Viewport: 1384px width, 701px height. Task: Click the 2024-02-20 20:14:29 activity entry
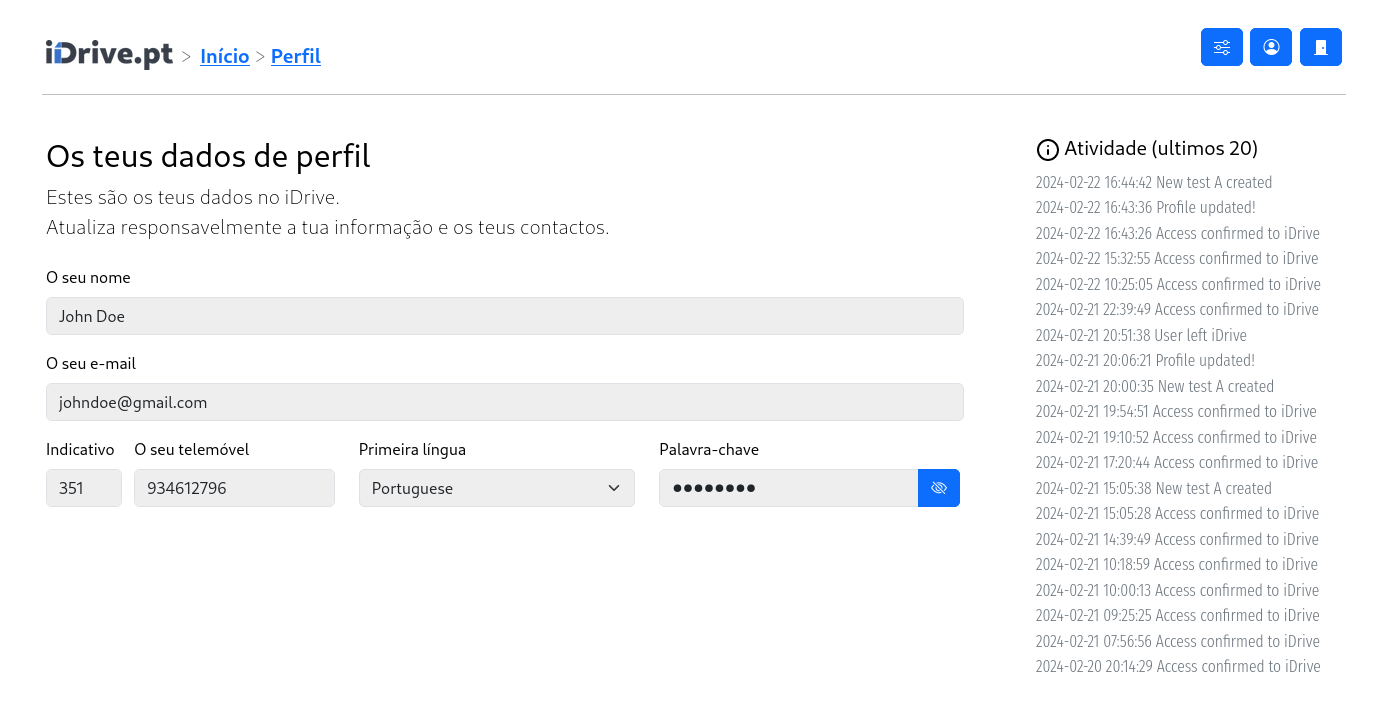[x=1177, y=666]
